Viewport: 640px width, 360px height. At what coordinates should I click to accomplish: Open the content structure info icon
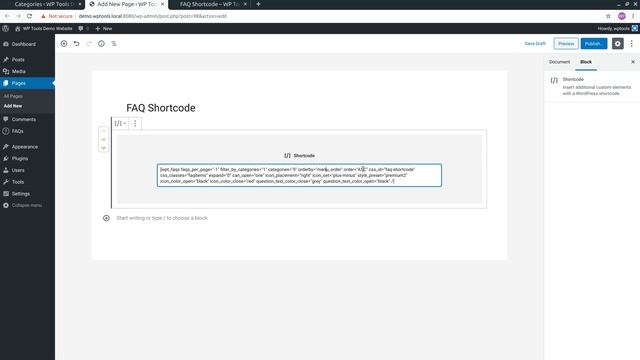(101, 44)
